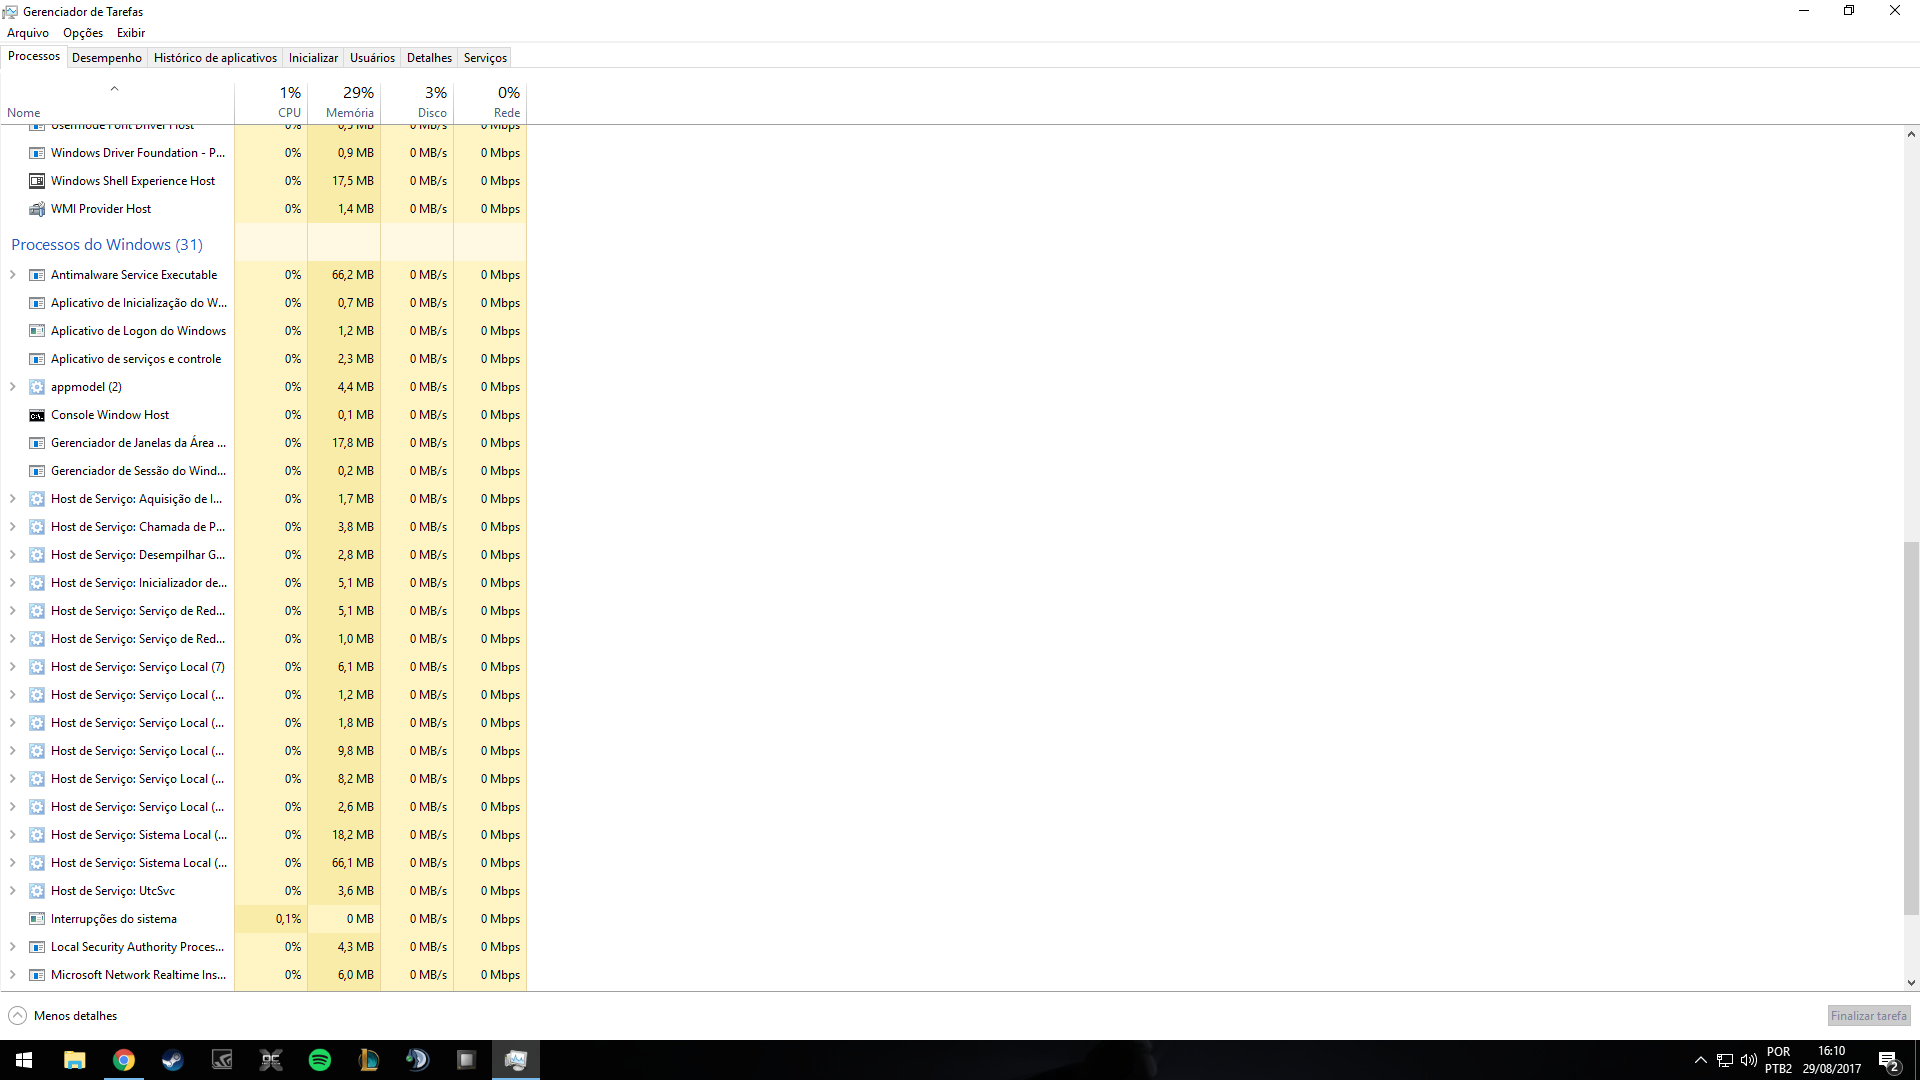Expand Microsoft Network Realtime Inspection row
This screenshot has height=1080, width=1920.
pos(12,975)
